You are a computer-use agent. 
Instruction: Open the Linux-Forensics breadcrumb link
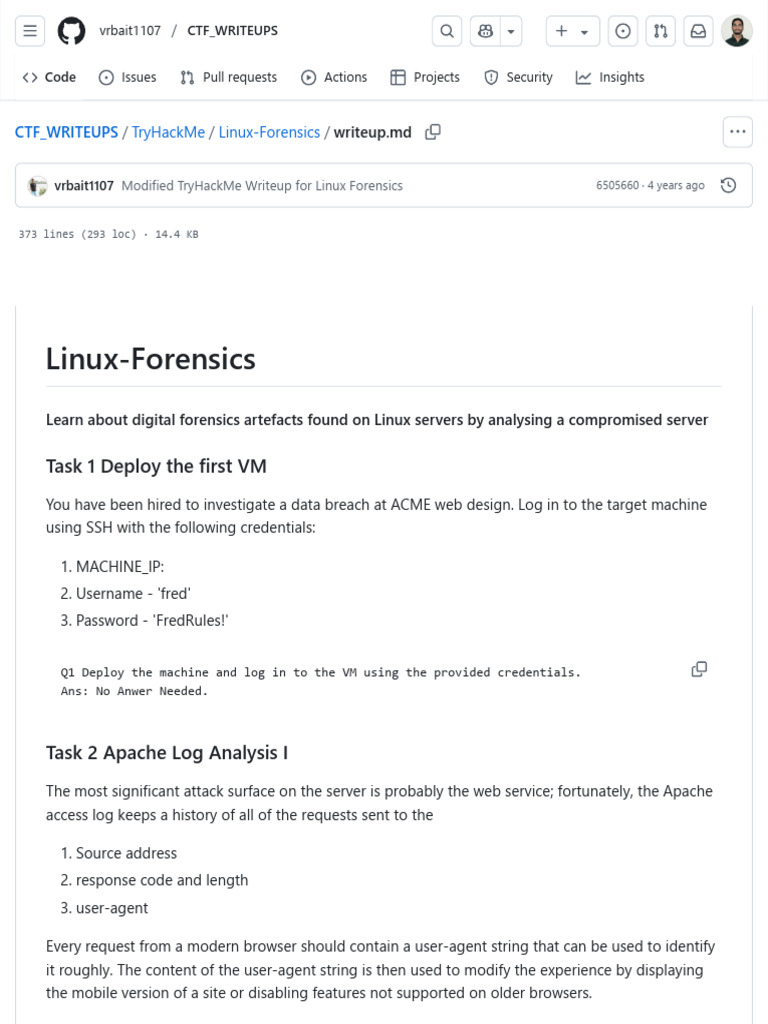click(269, 132)
